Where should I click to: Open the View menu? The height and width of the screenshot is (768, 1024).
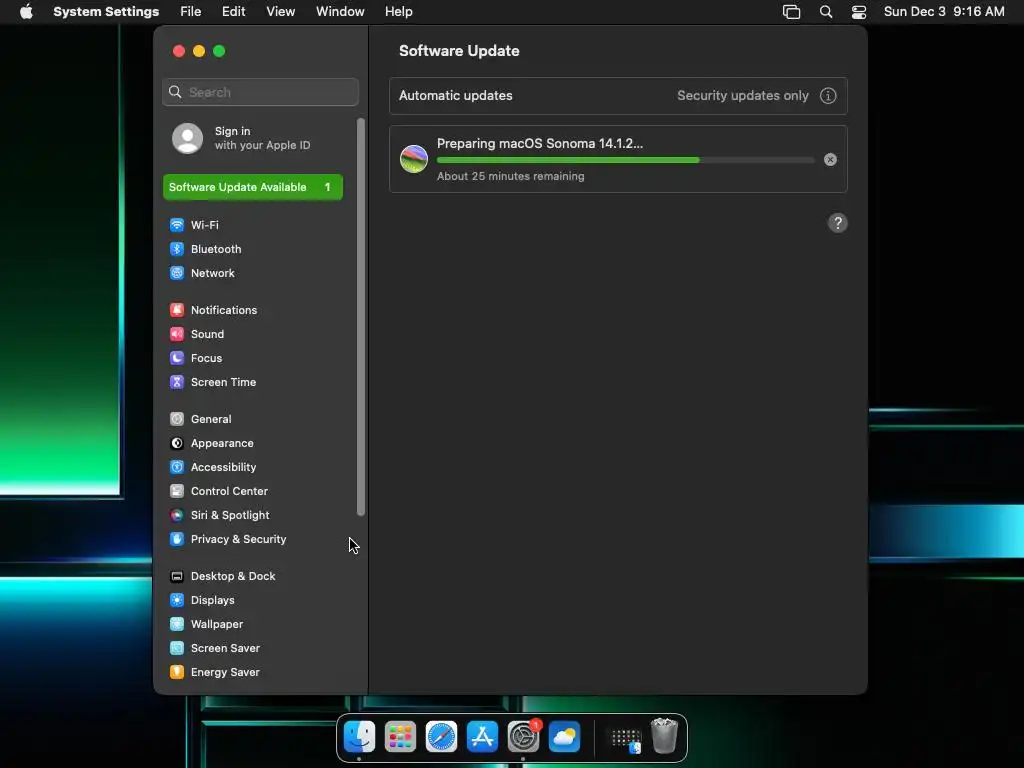[280, 12]
